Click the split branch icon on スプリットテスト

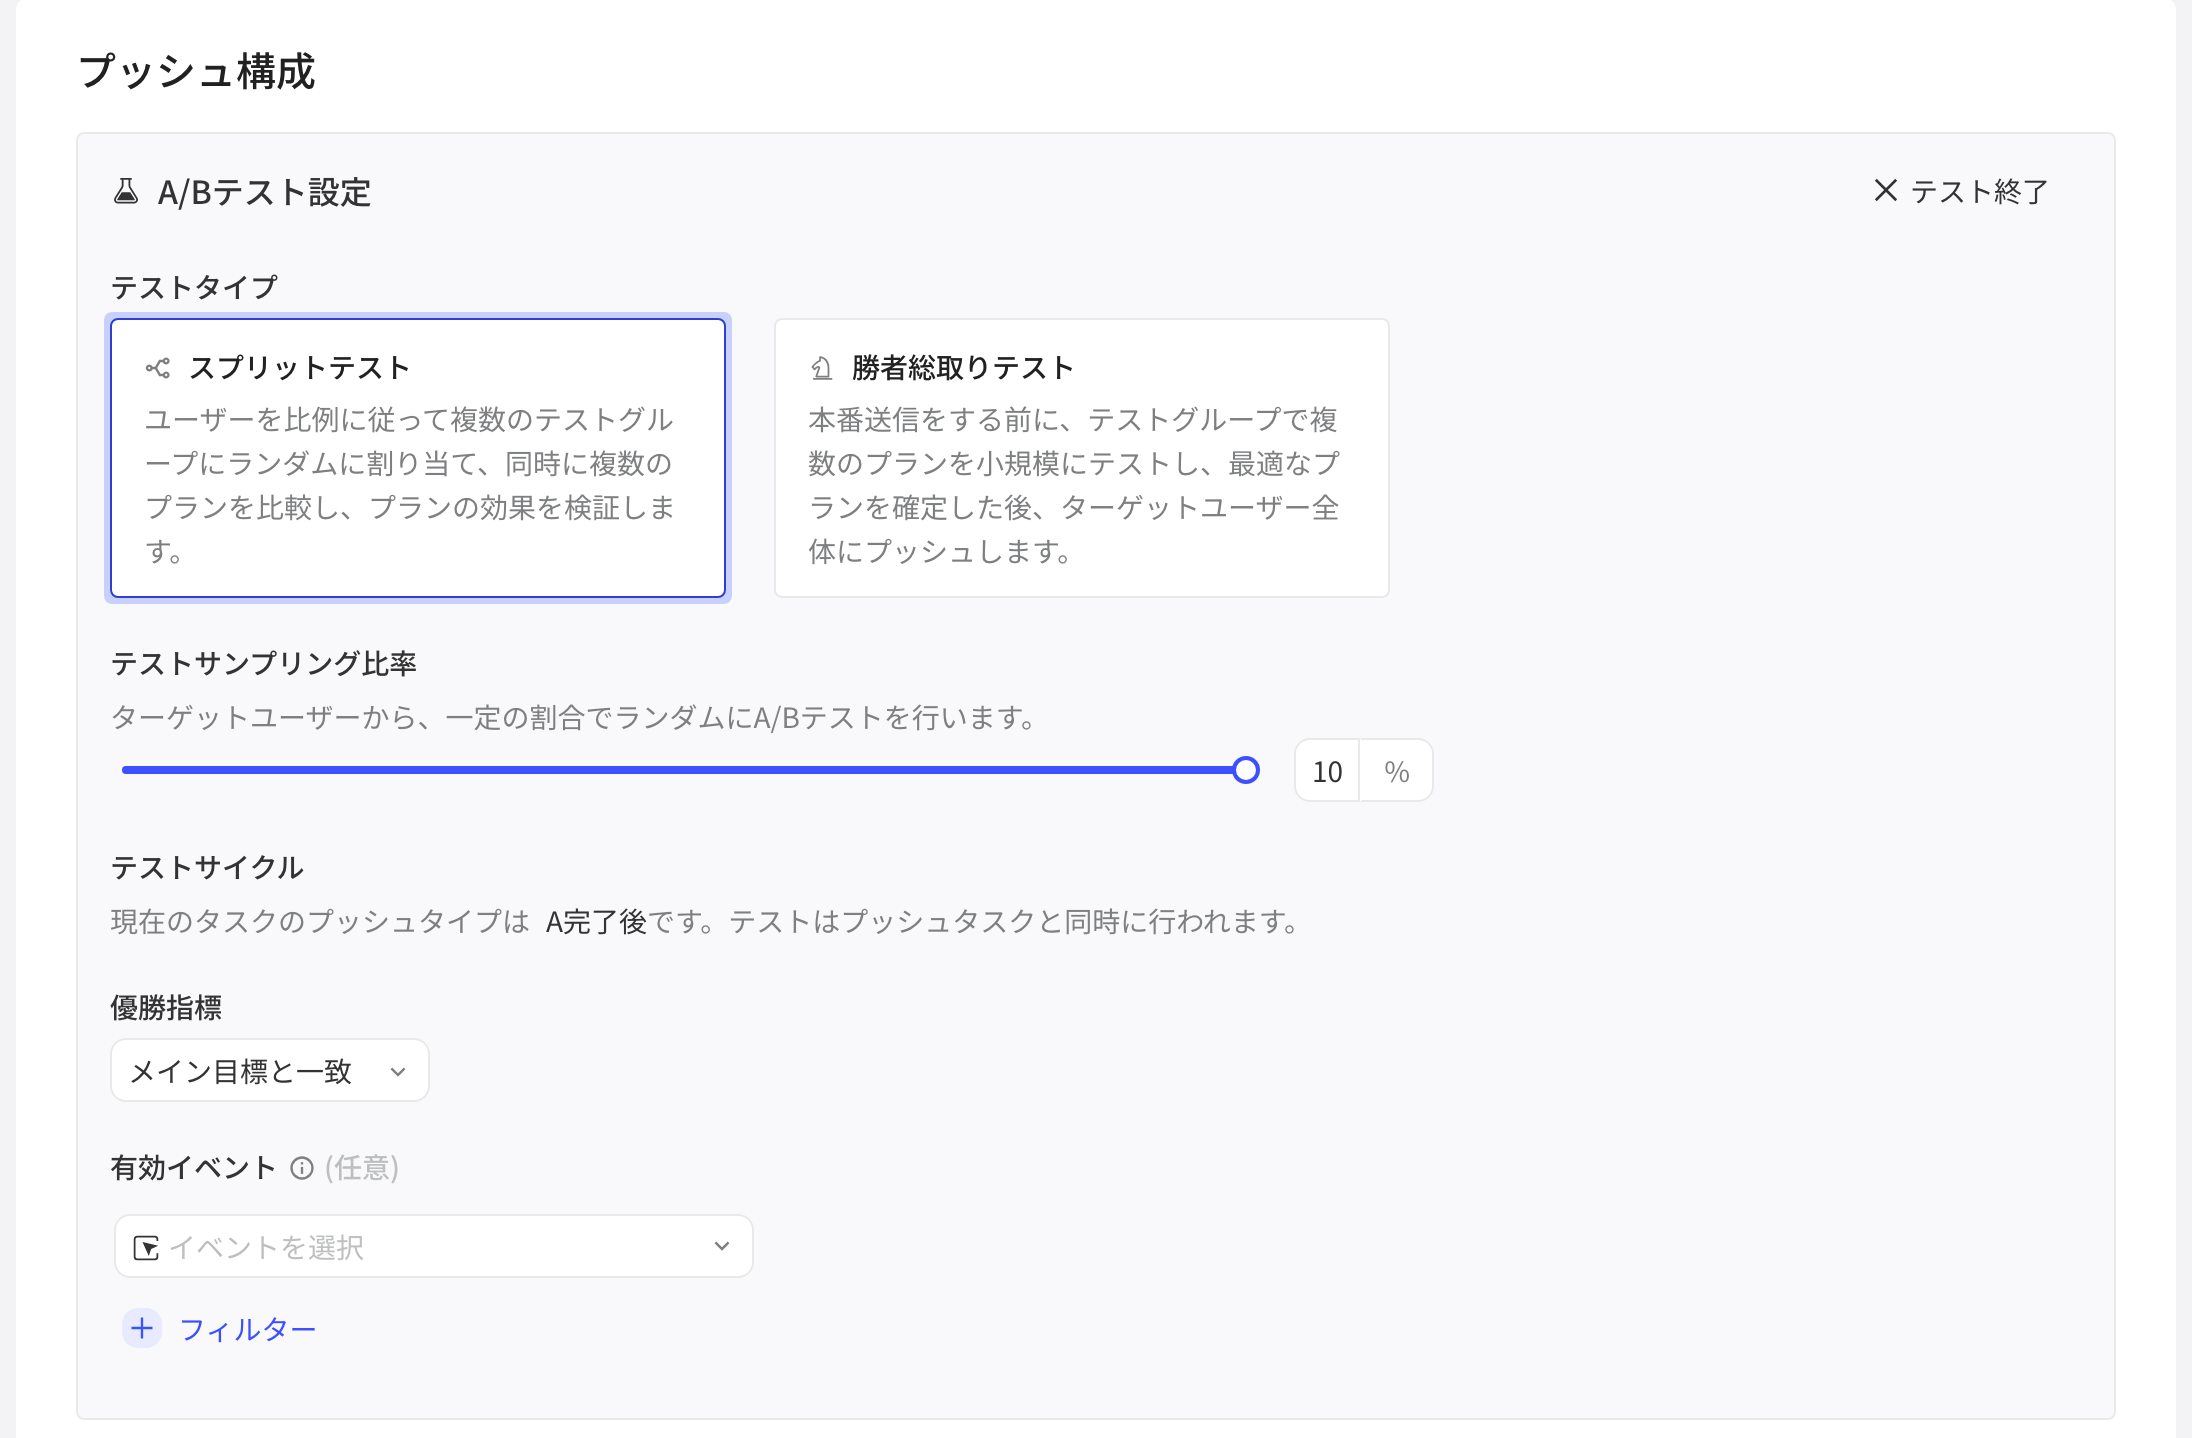158,368
